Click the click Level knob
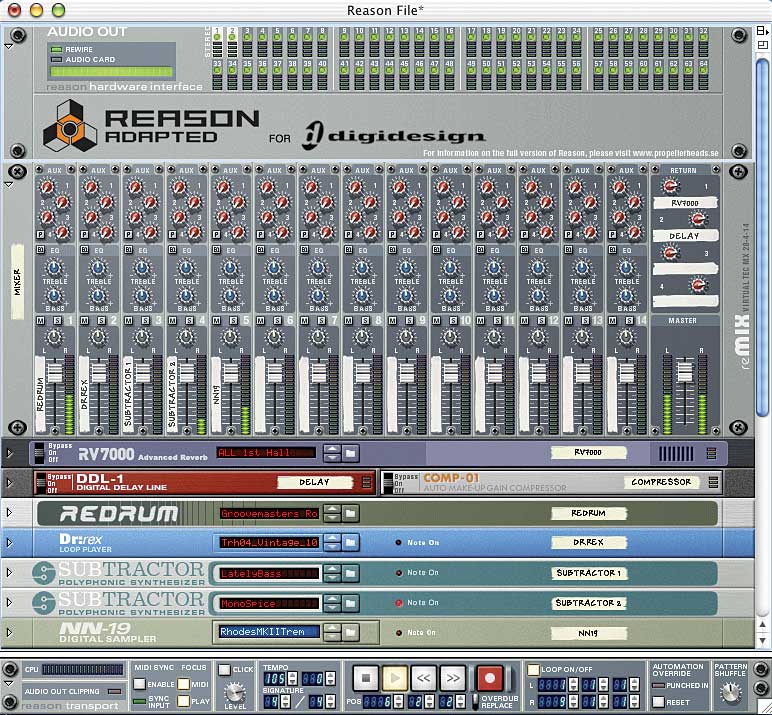This screenshot has height=715, width=772. (235, 692)
